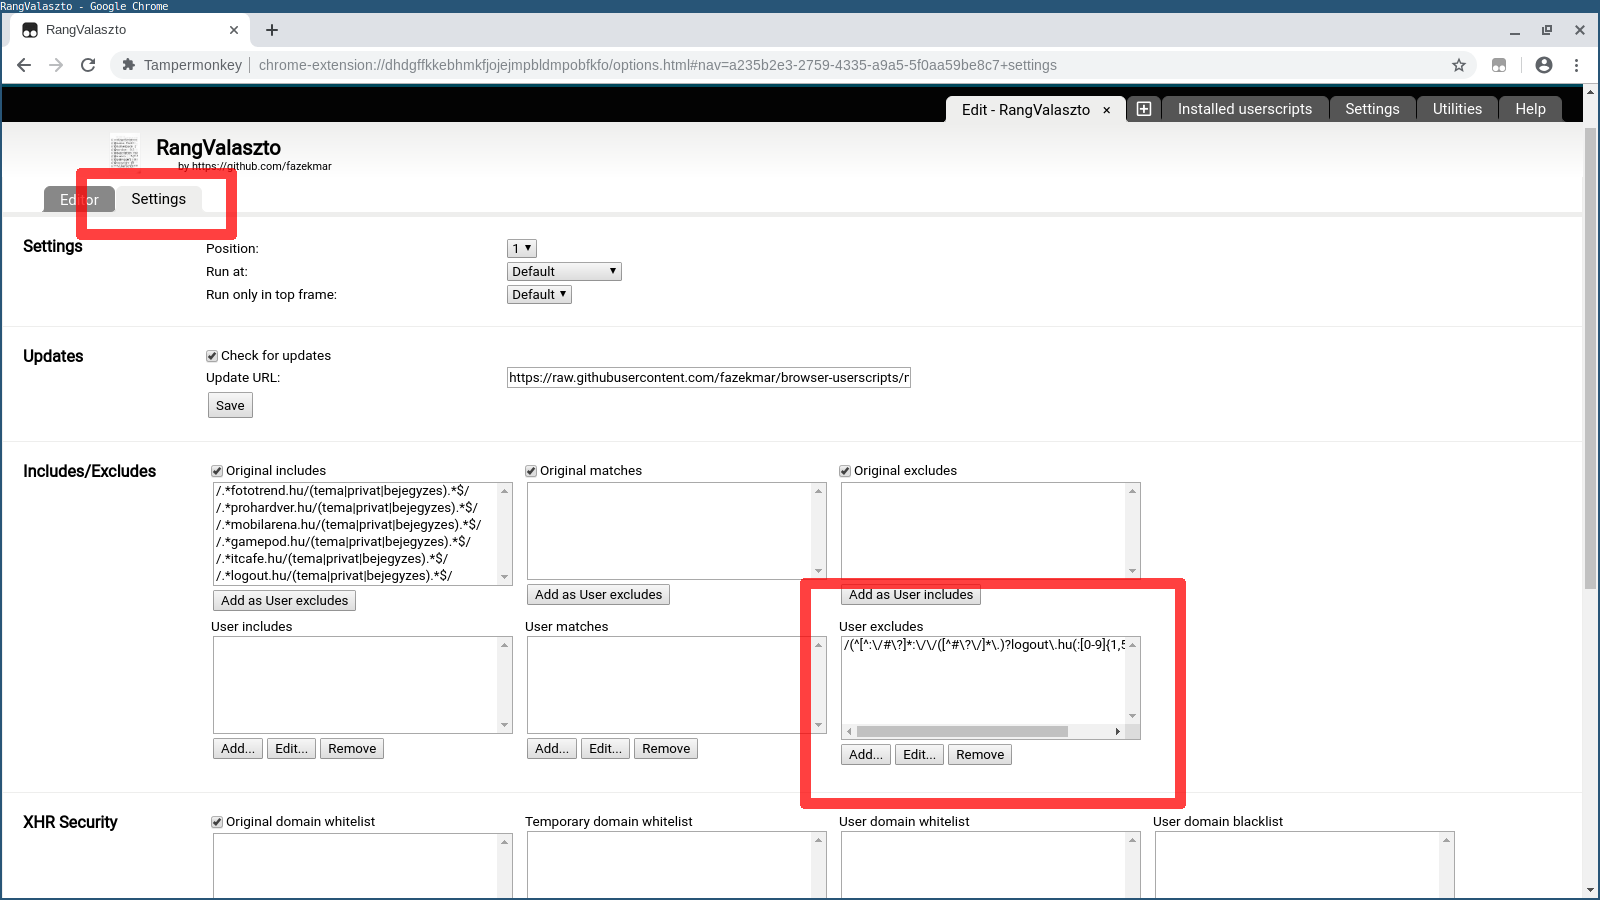The width and height of the screenshot is (1600, 900).
Task: Open Run only in top frame dropdown
Action: click(539, 294)
